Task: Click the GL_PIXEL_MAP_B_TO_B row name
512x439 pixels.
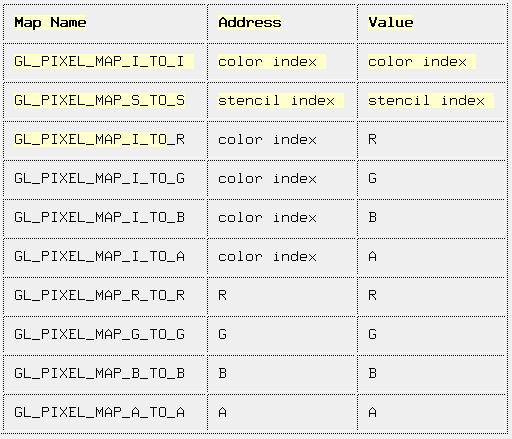Action: 99,374
